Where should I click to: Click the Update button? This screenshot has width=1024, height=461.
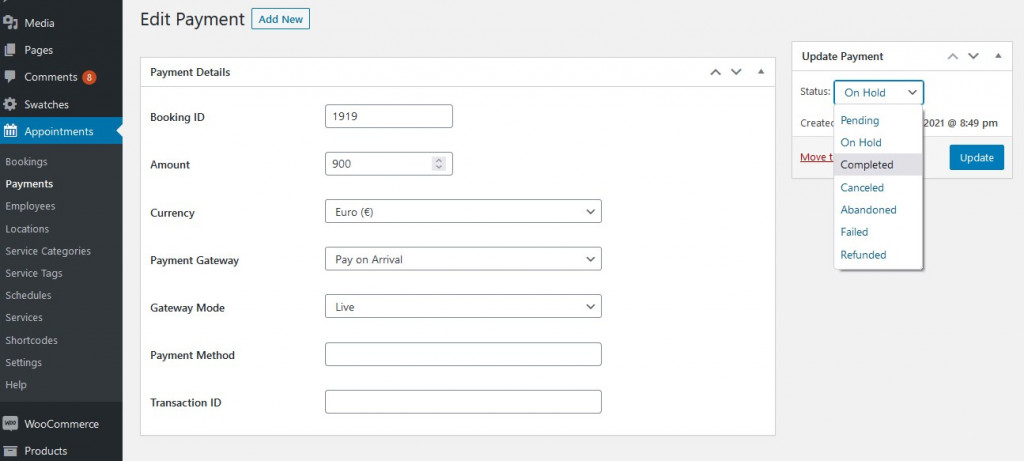[x=976, y=157]
